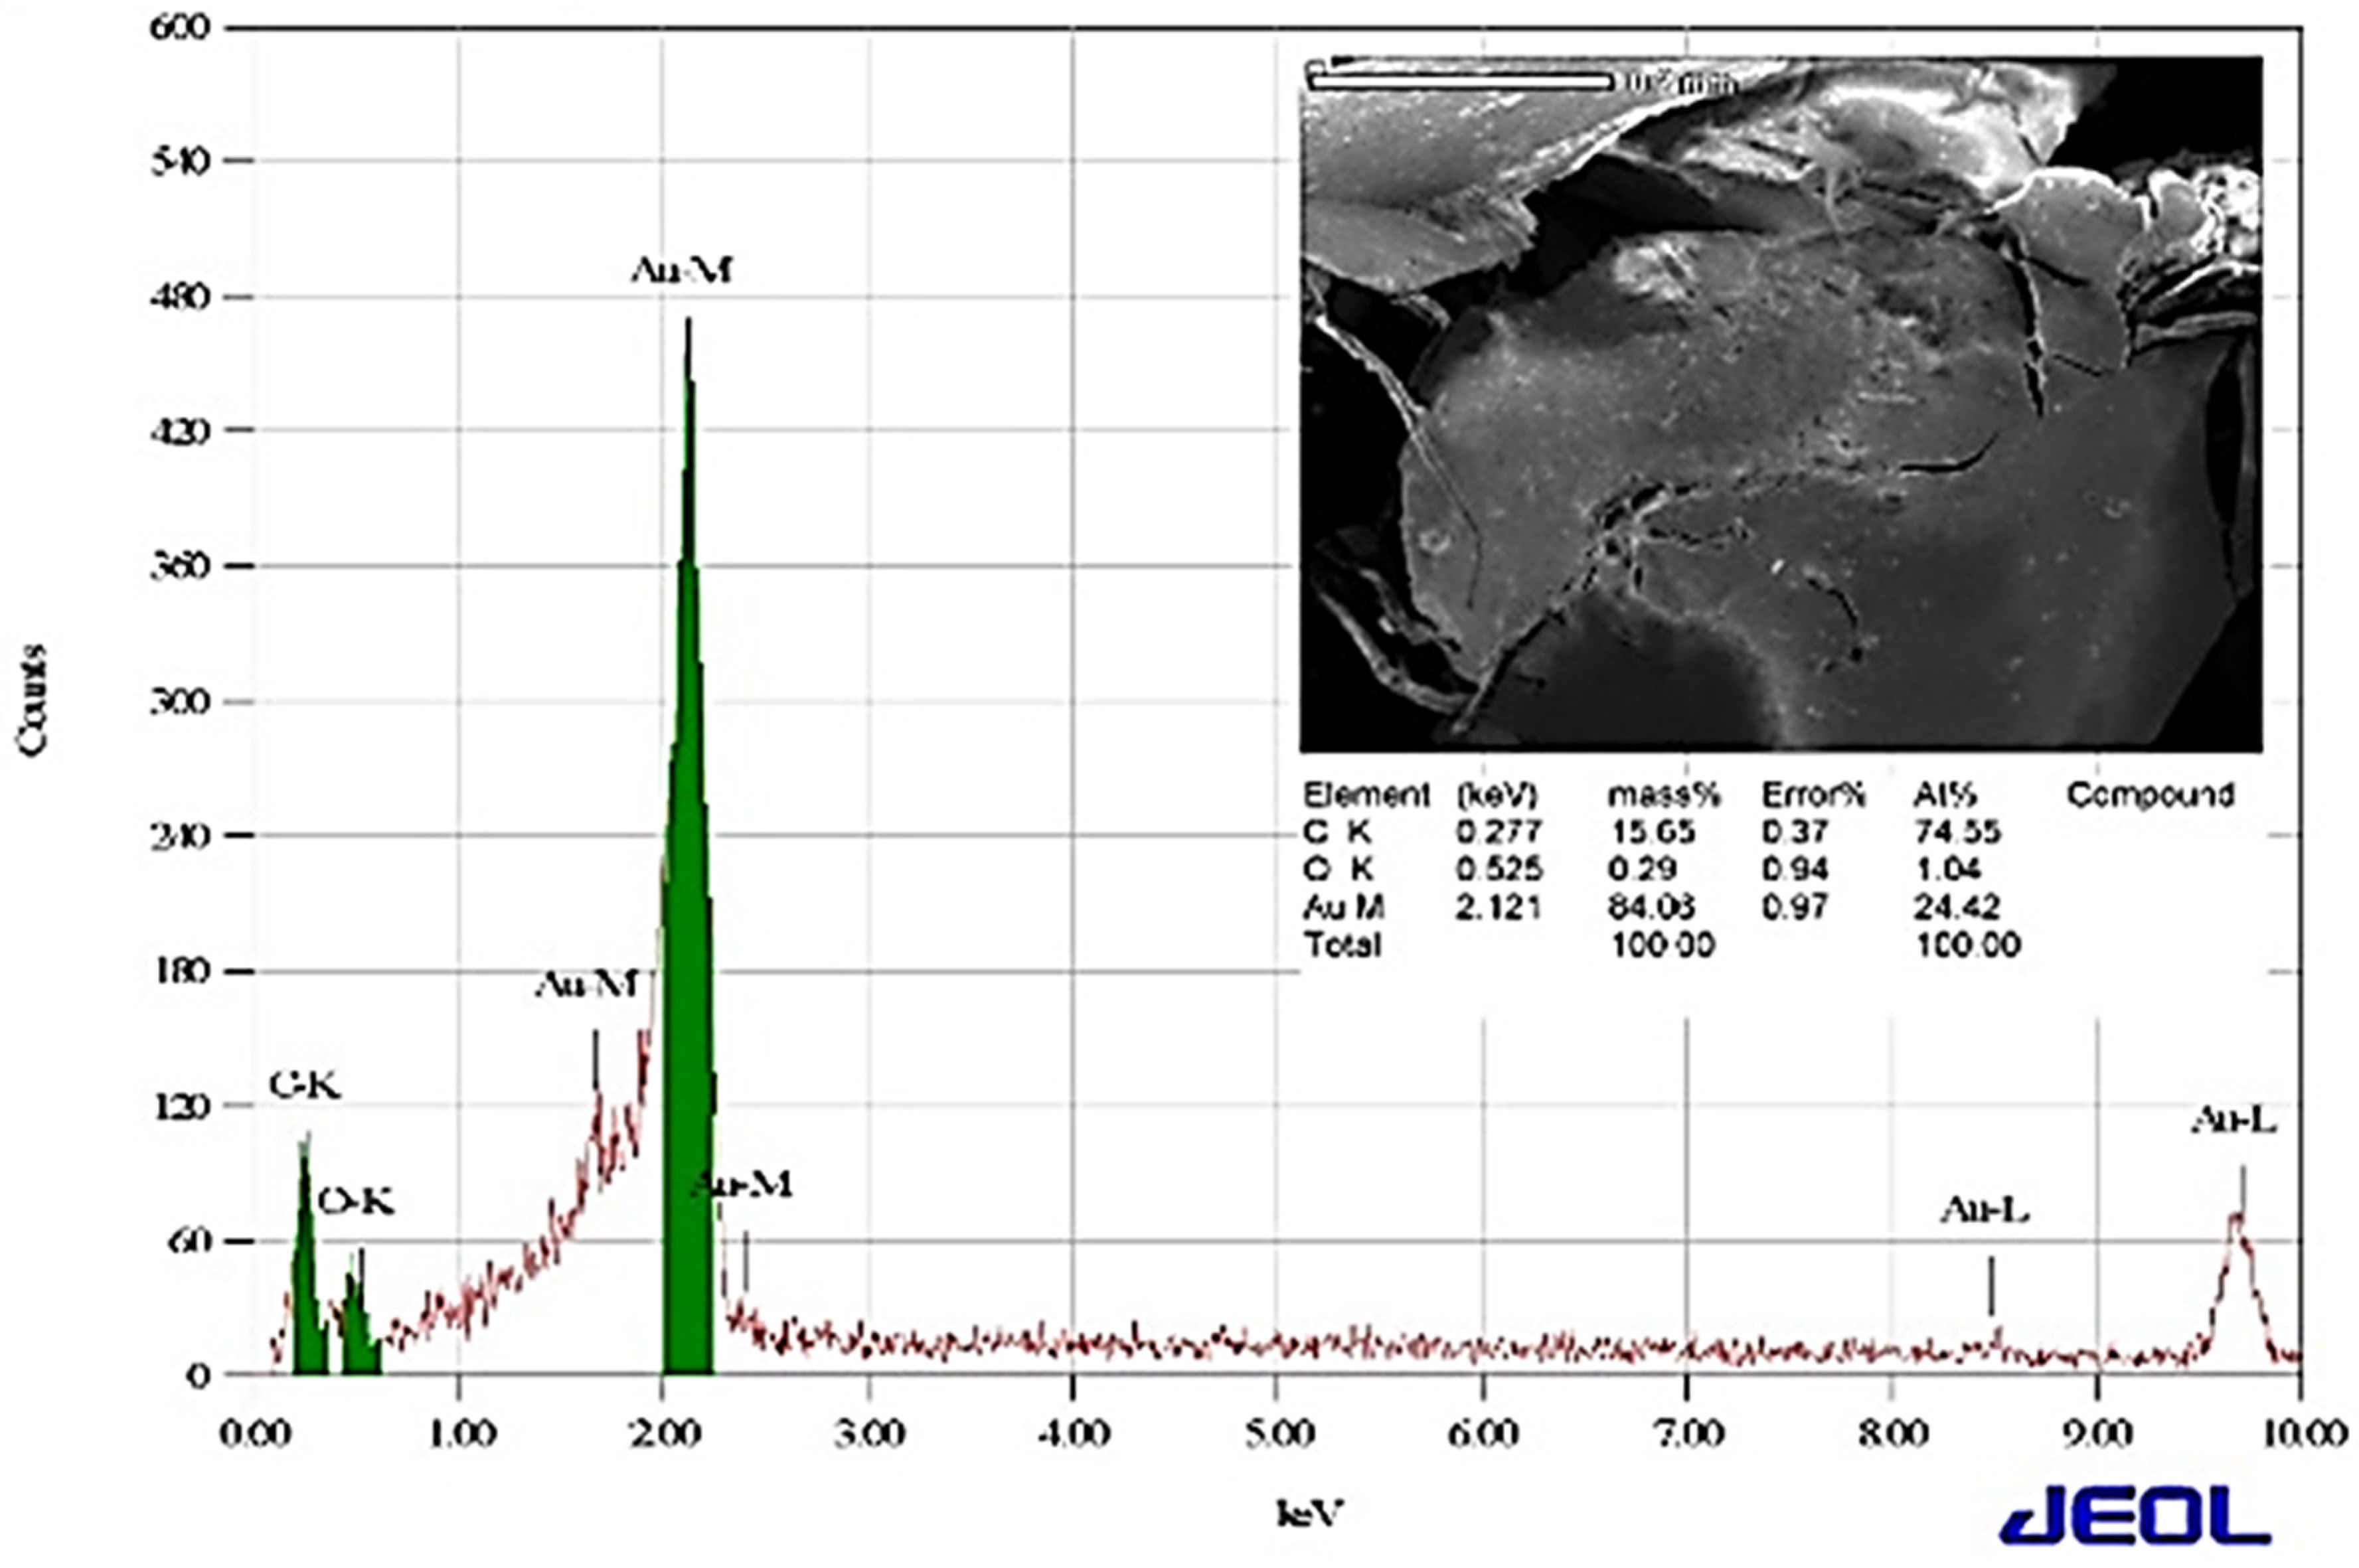This screenshot has height=1568, width=2359.
Task: Click the y-axis tick label 300
Action: tap(180, 701)
